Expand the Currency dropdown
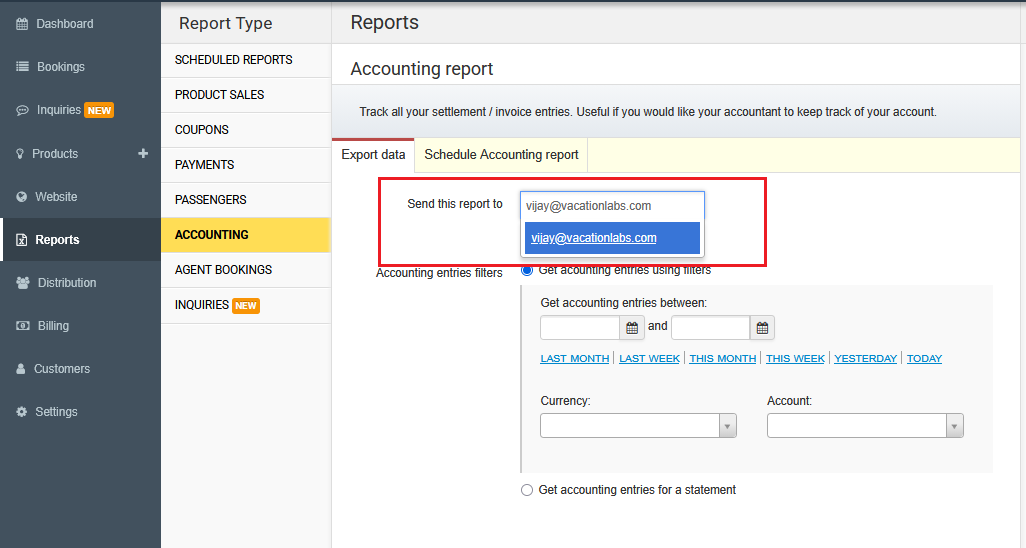This screenshot has width=1026, height=548. 638,426
